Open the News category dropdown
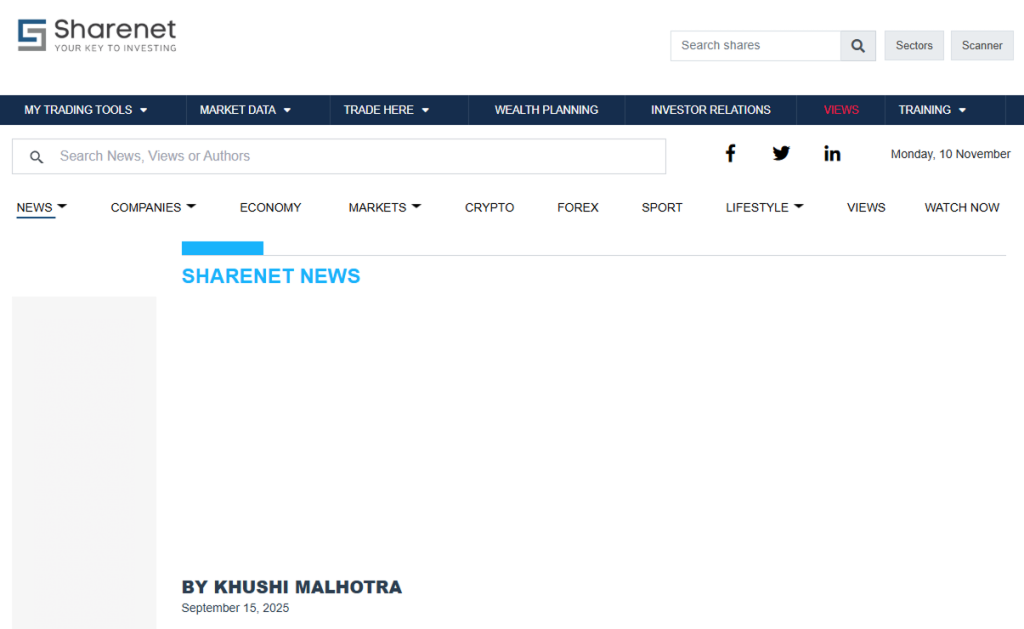The width and height of the screenshot is (1024, 629). (41, 208)
